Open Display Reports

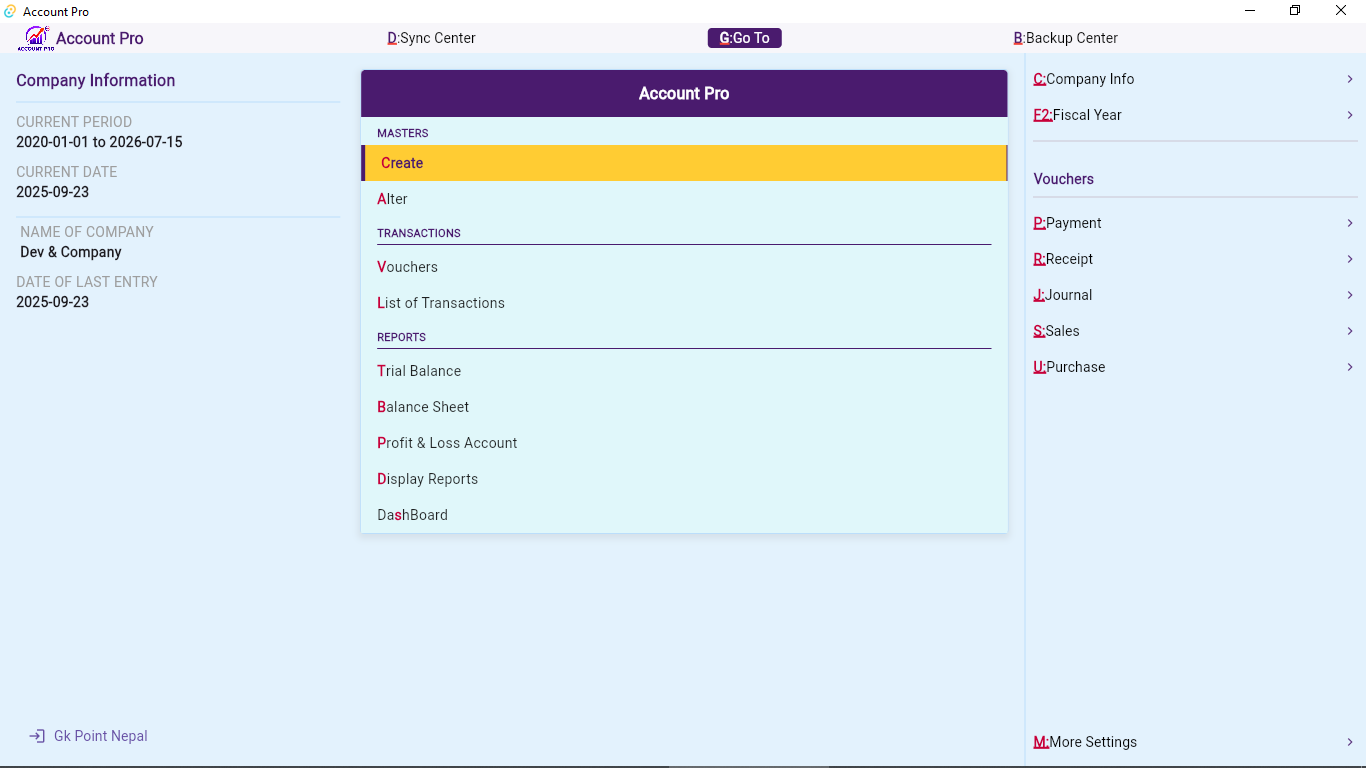(684, 479)
